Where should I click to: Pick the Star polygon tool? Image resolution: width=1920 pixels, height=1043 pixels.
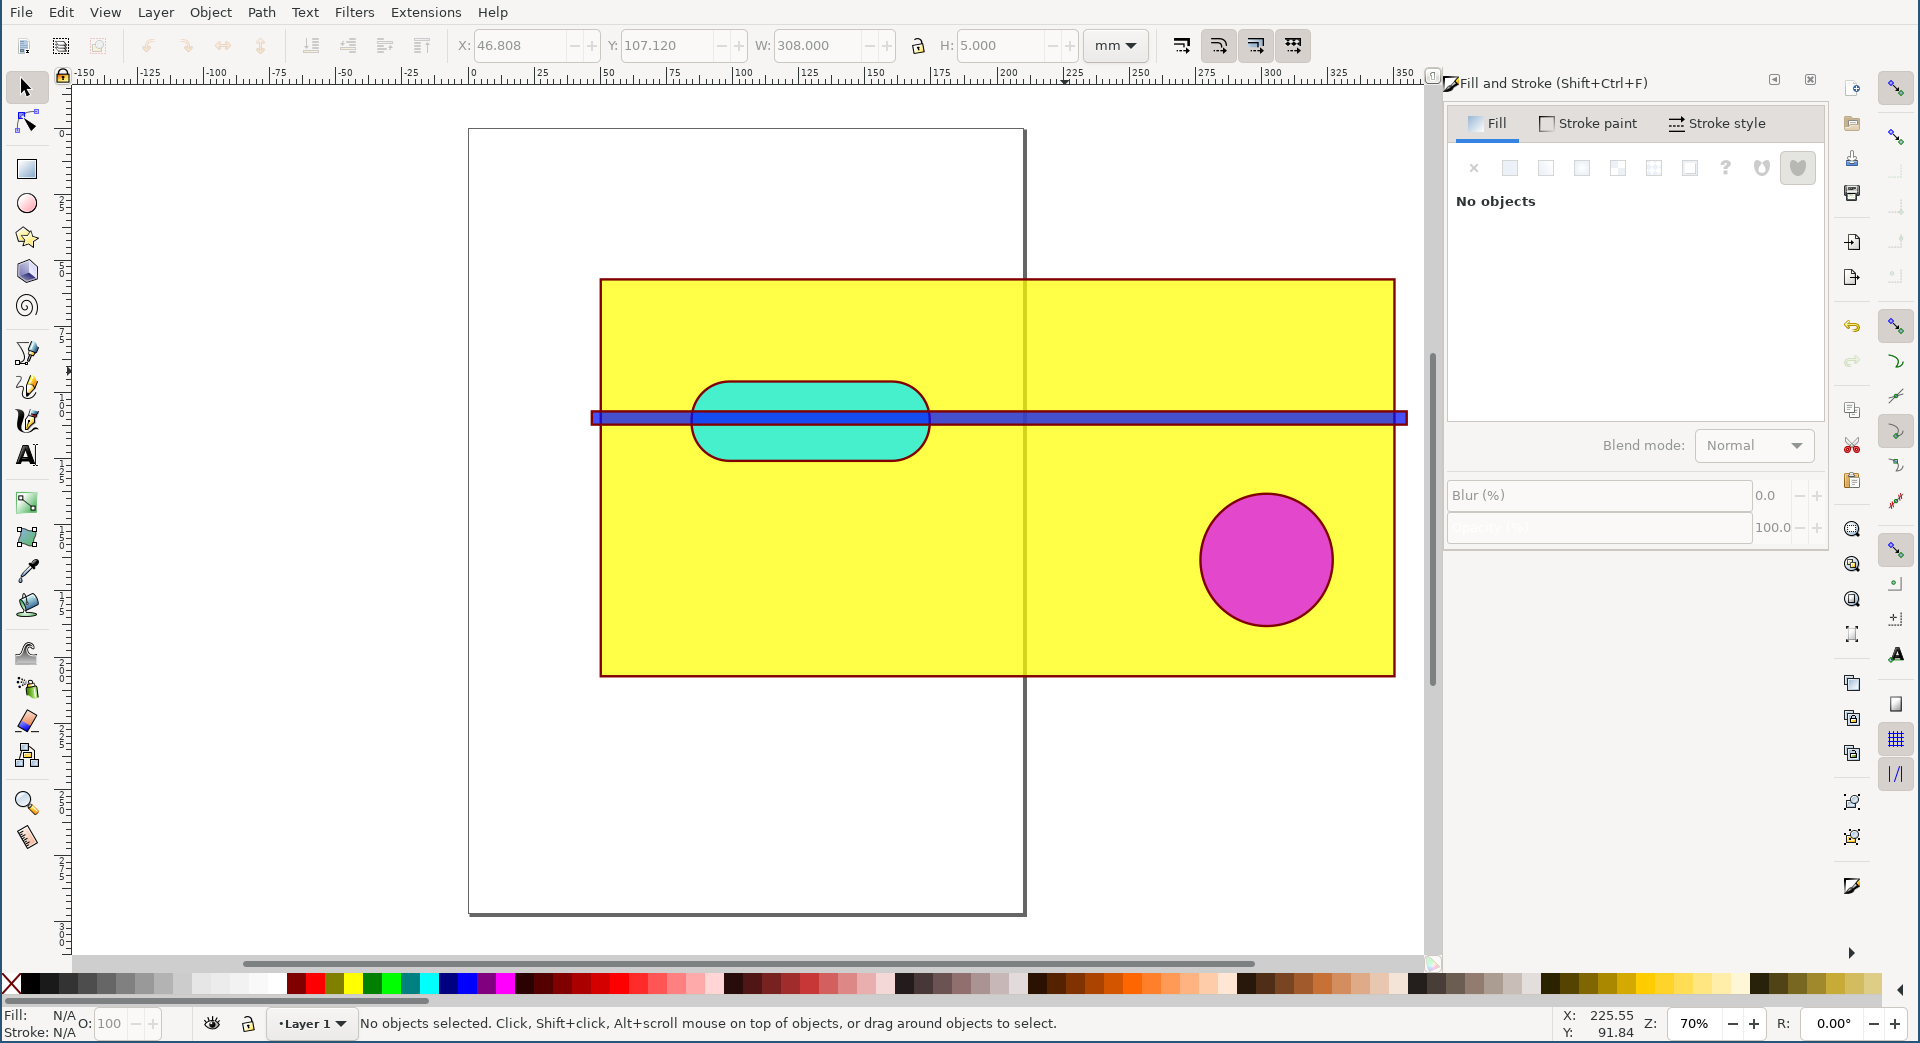tap(26, 237)
